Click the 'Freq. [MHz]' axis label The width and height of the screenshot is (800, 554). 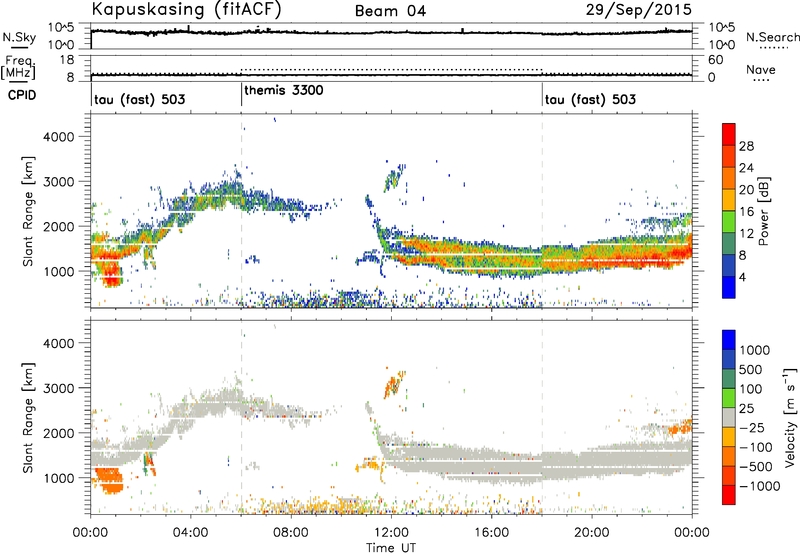[18, 68]
